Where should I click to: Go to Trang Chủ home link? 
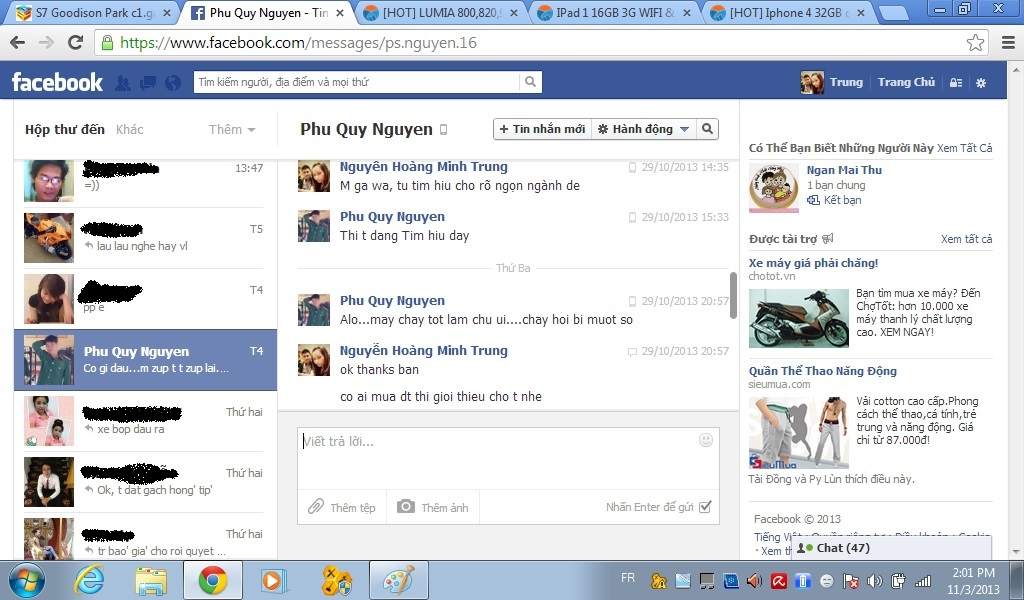click(906, 82)
